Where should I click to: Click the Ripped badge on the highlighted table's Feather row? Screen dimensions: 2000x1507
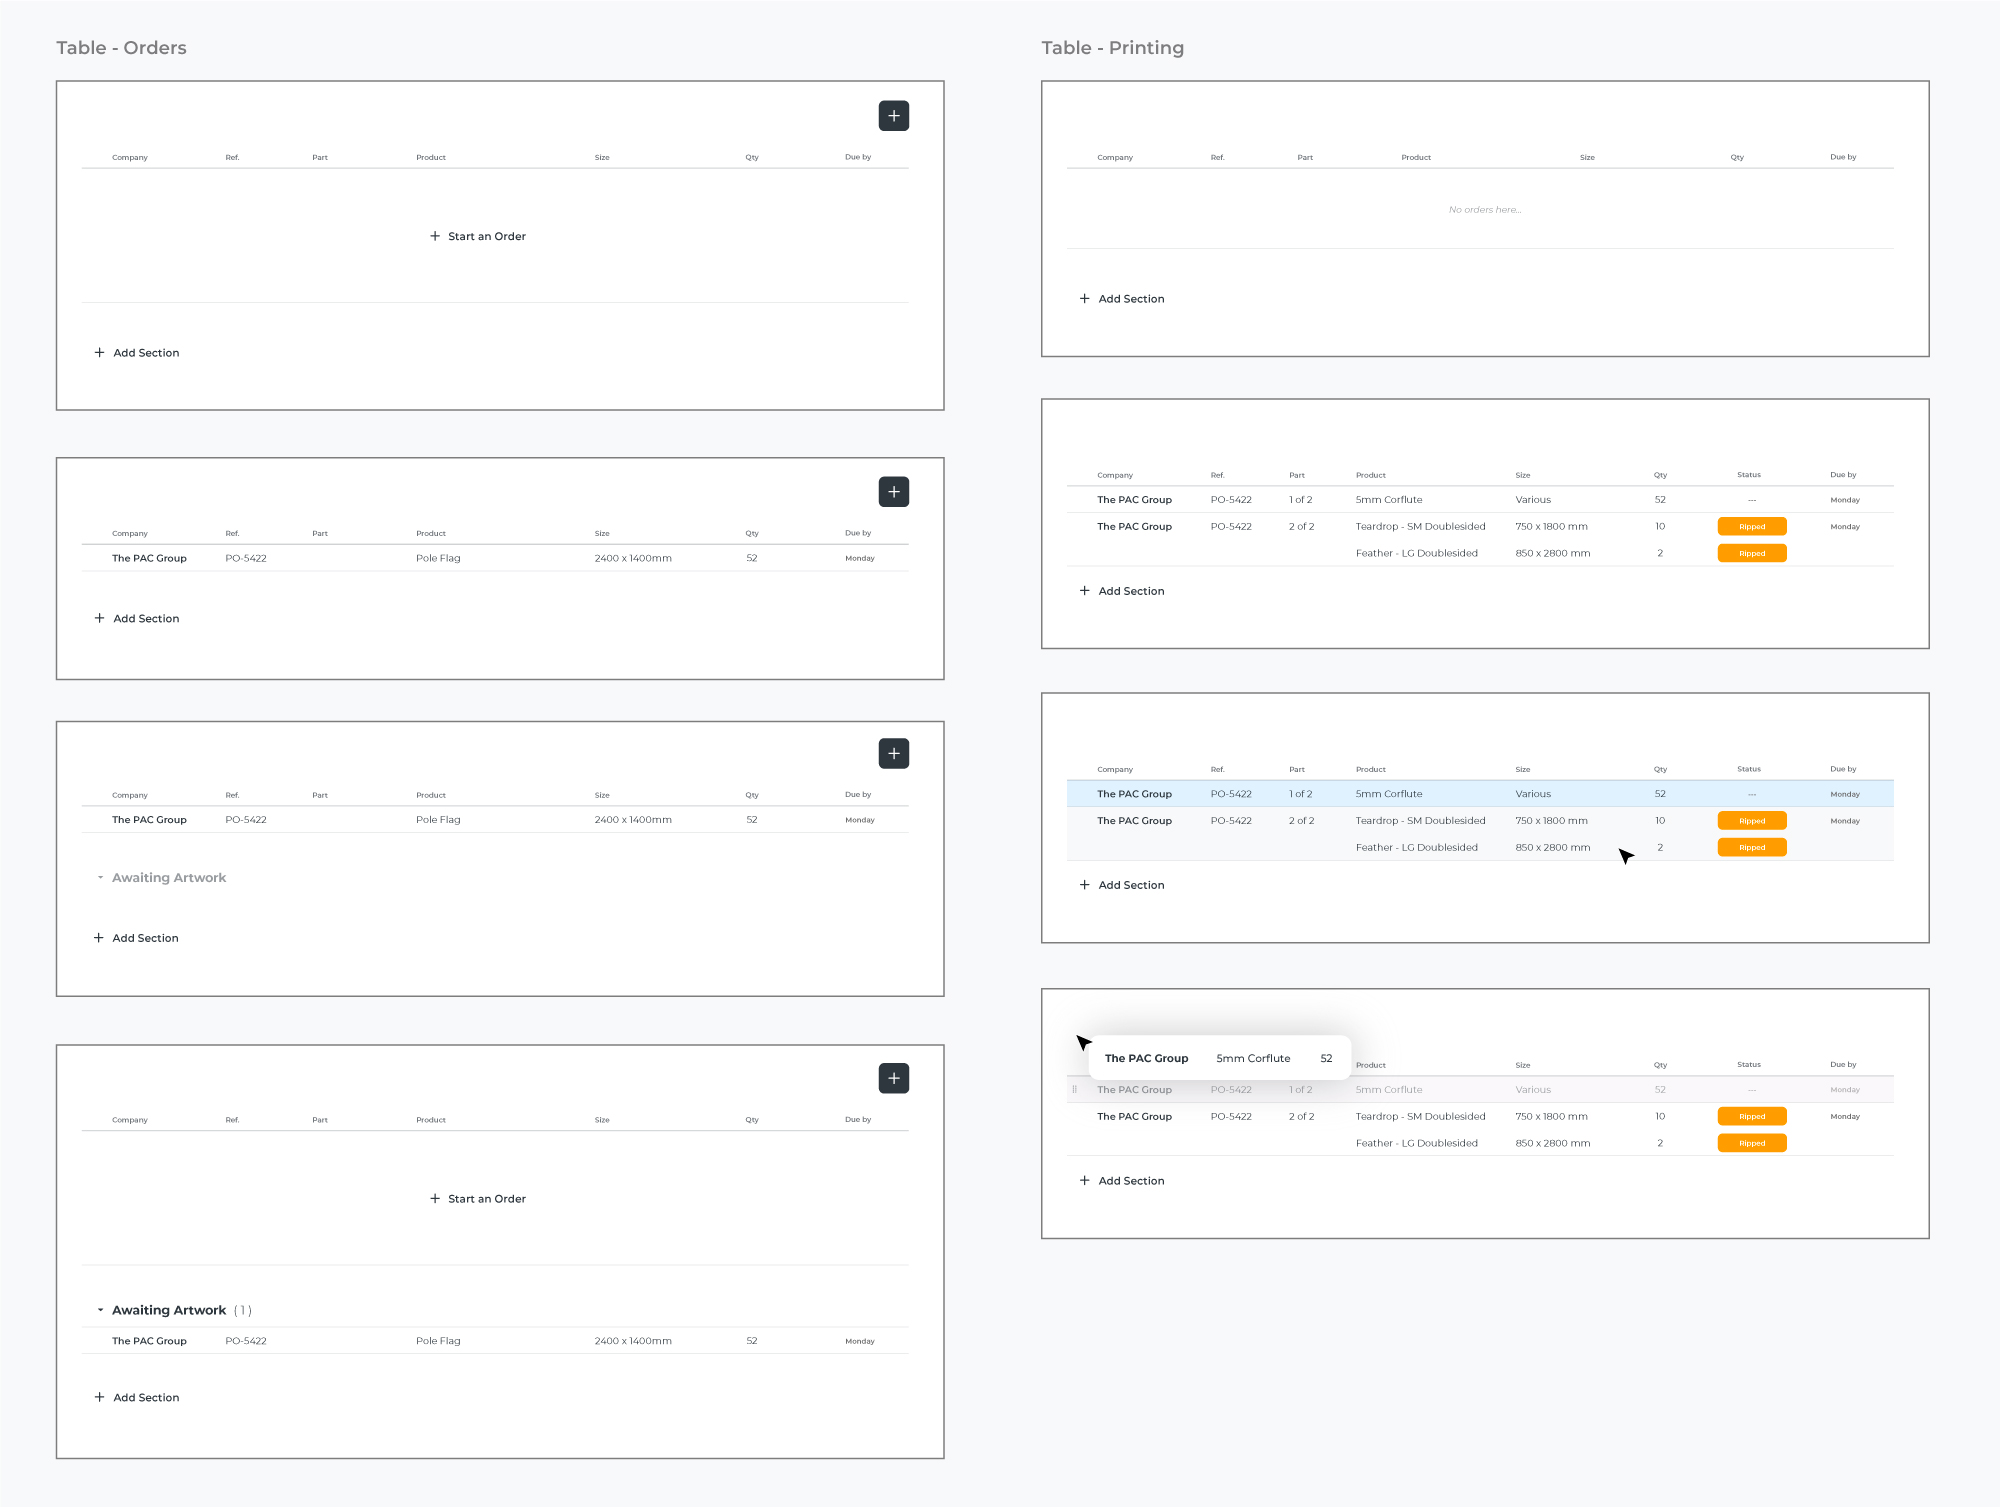click(x=1751, y=848)
